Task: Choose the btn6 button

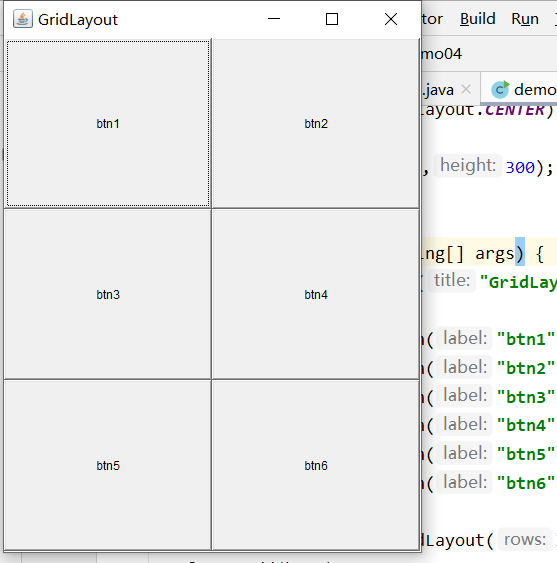Action: (x=316, y=465)
